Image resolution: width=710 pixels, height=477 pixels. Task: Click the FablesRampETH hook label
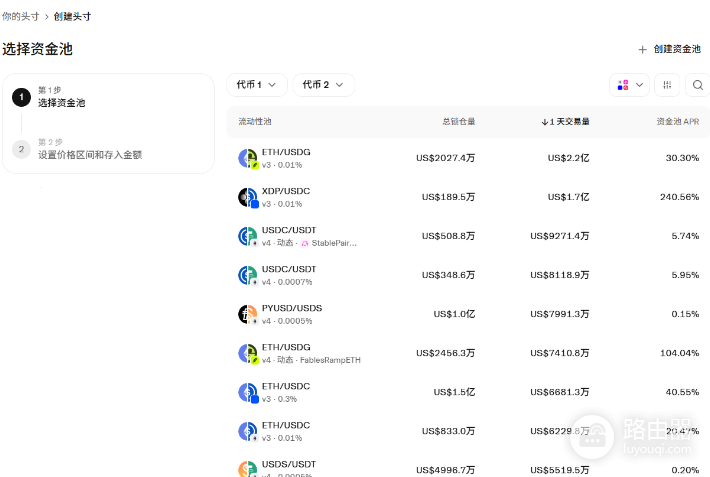pos(330,360)
